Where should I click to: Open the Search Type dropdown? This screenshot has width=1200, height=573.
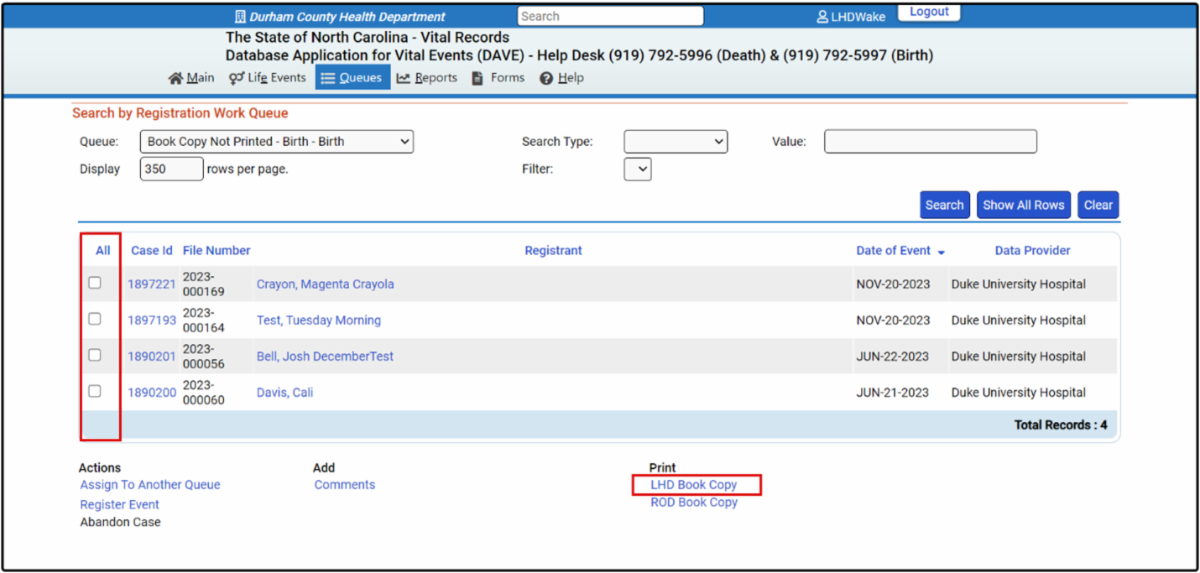676,142
